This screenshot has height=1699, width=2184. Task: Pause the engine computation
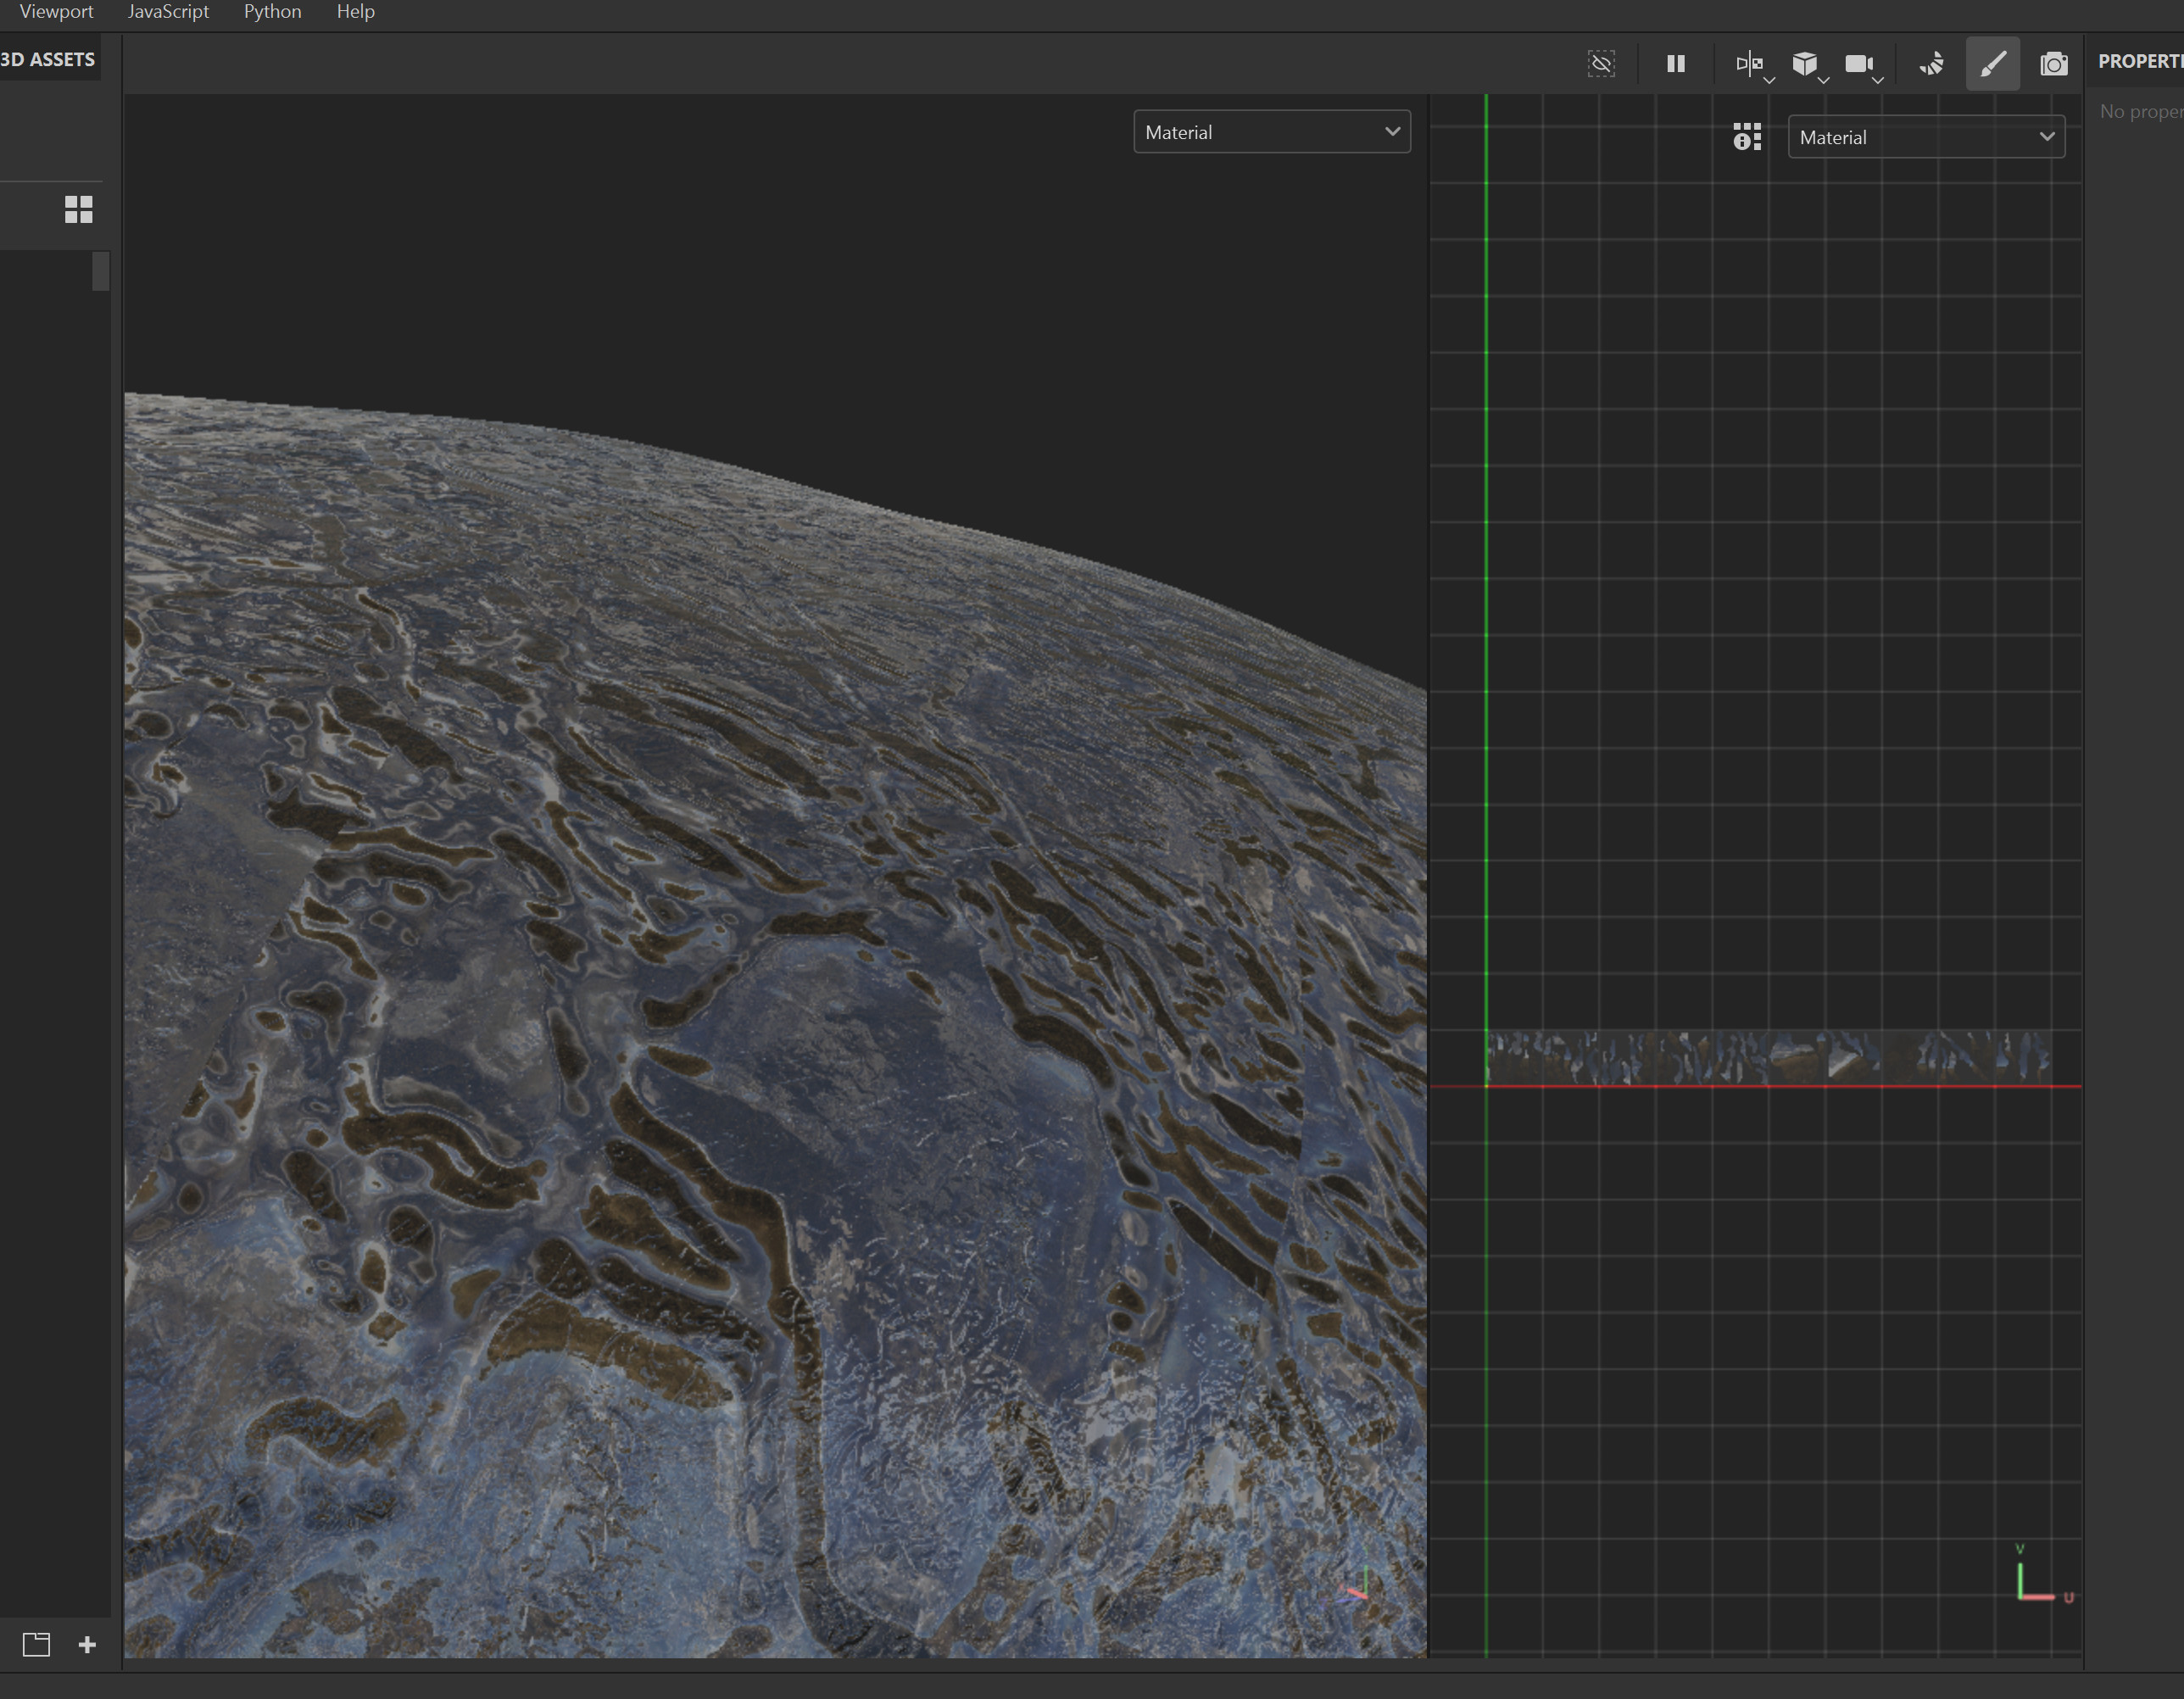[1676, 64]
